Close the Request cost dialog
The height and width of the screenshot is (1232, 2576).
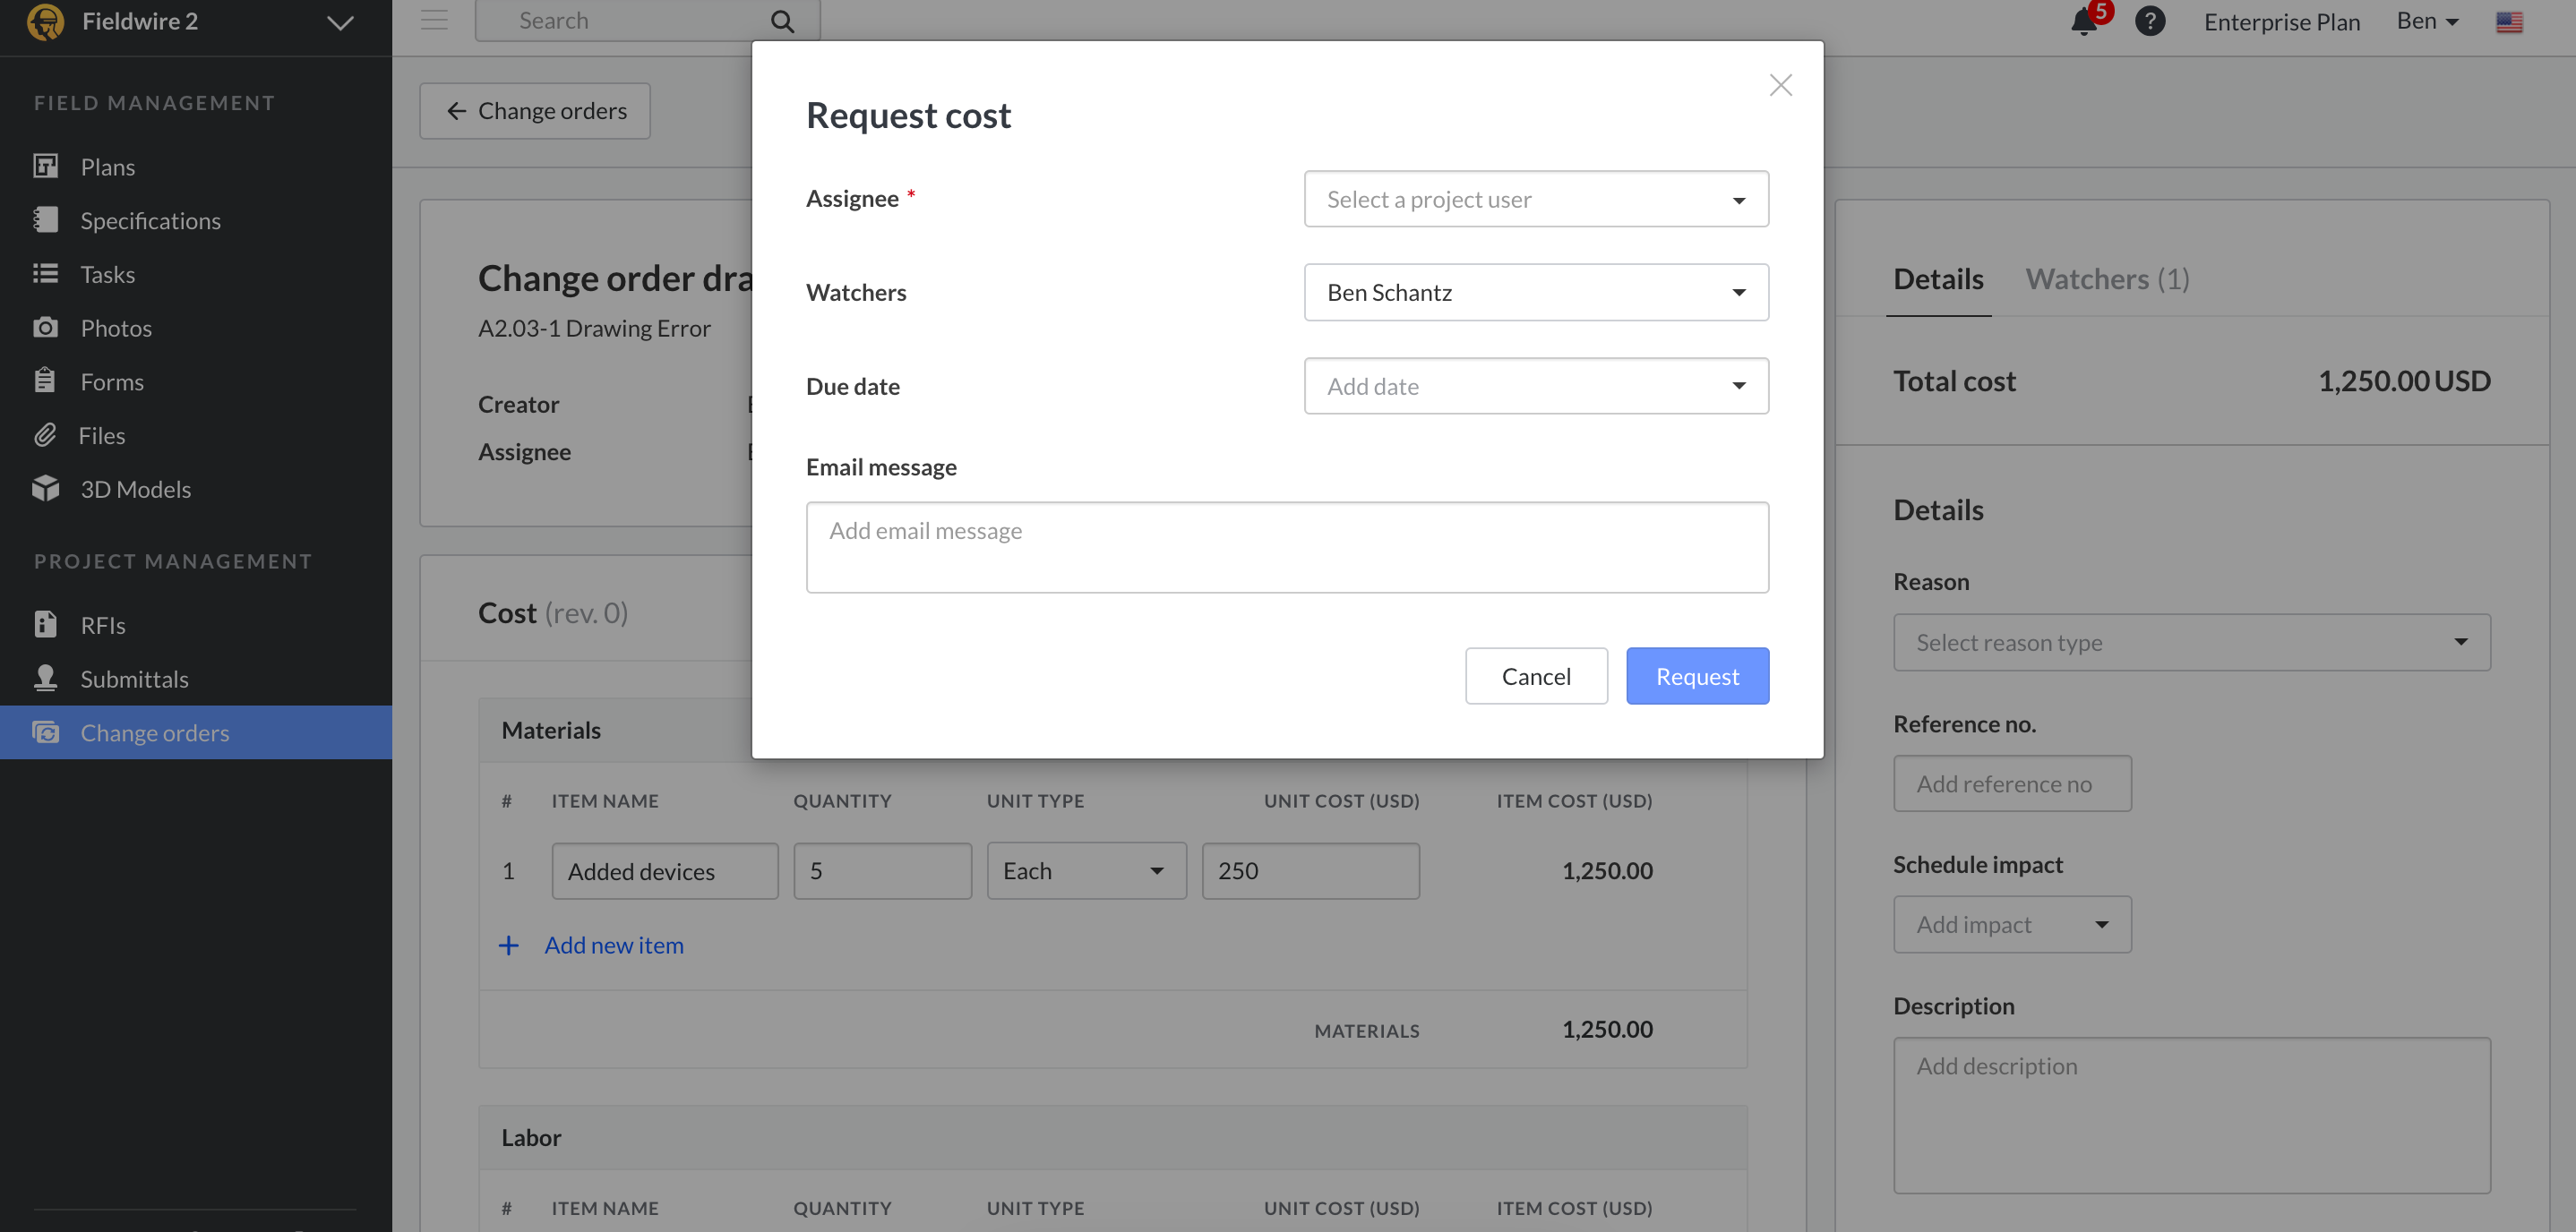[x=1780, y=85]
